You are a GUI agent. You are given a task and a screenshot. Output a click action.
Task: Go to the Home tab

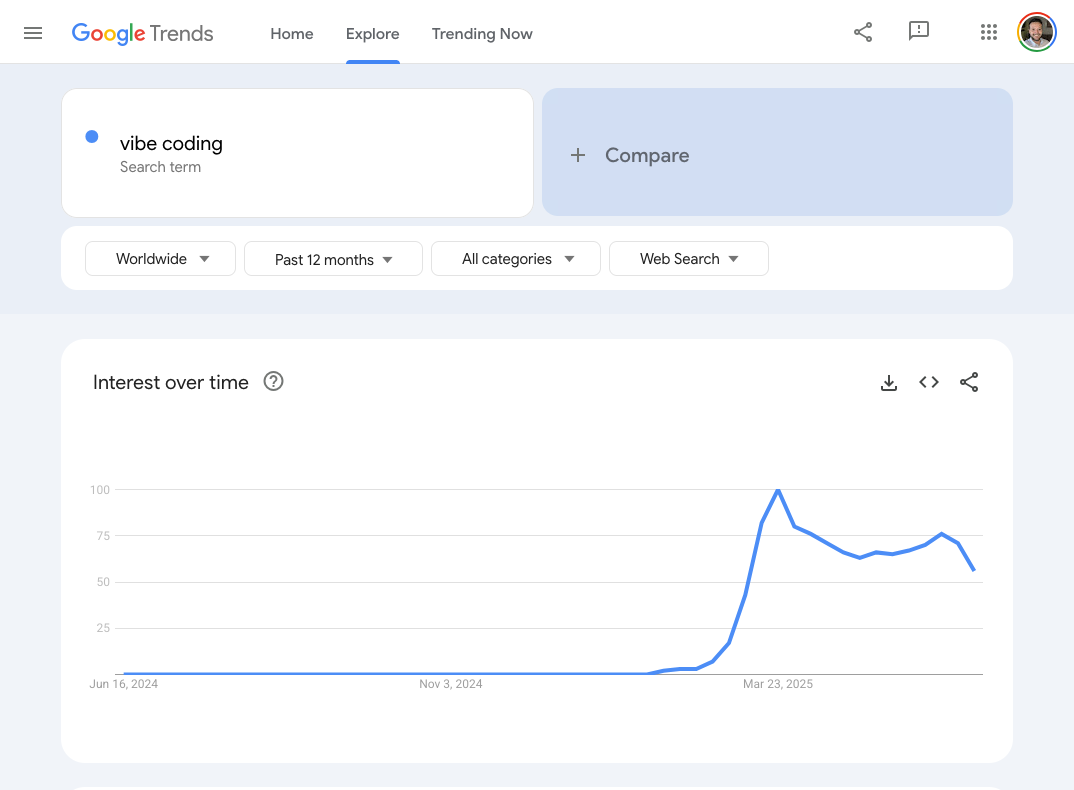[292, 34]
